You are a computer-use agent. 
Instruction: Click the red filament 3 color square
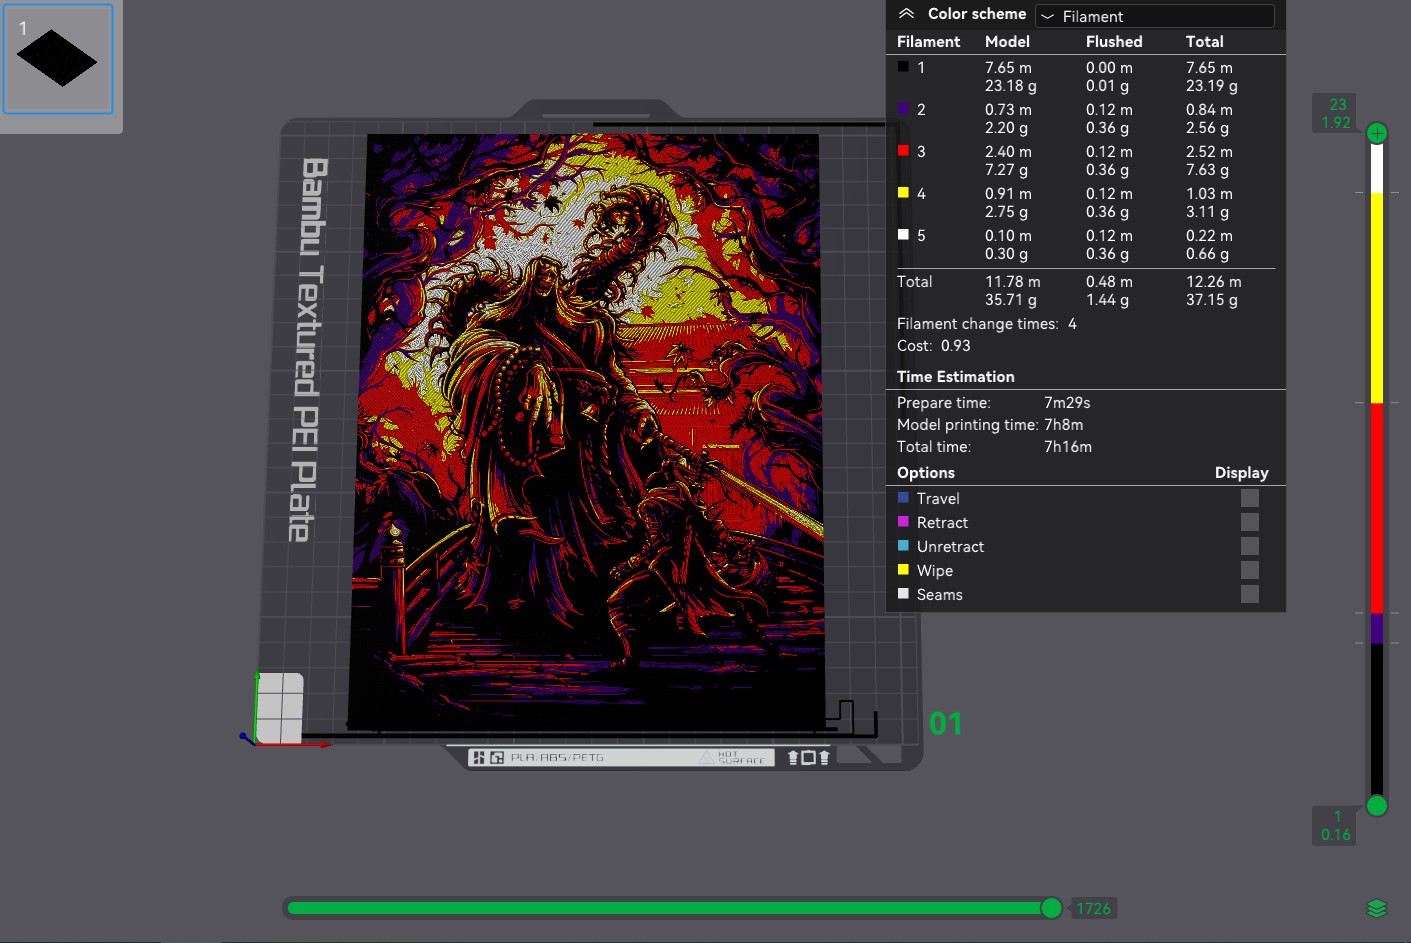pos(903,151)
